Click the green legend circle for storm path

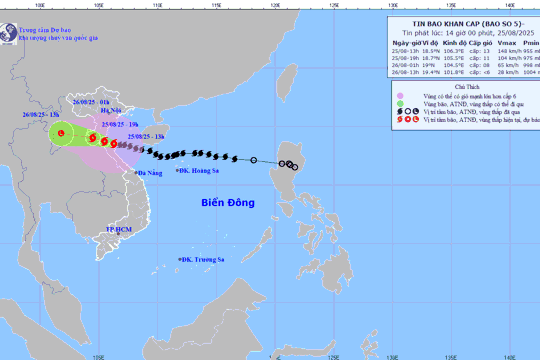pos(400,104)
